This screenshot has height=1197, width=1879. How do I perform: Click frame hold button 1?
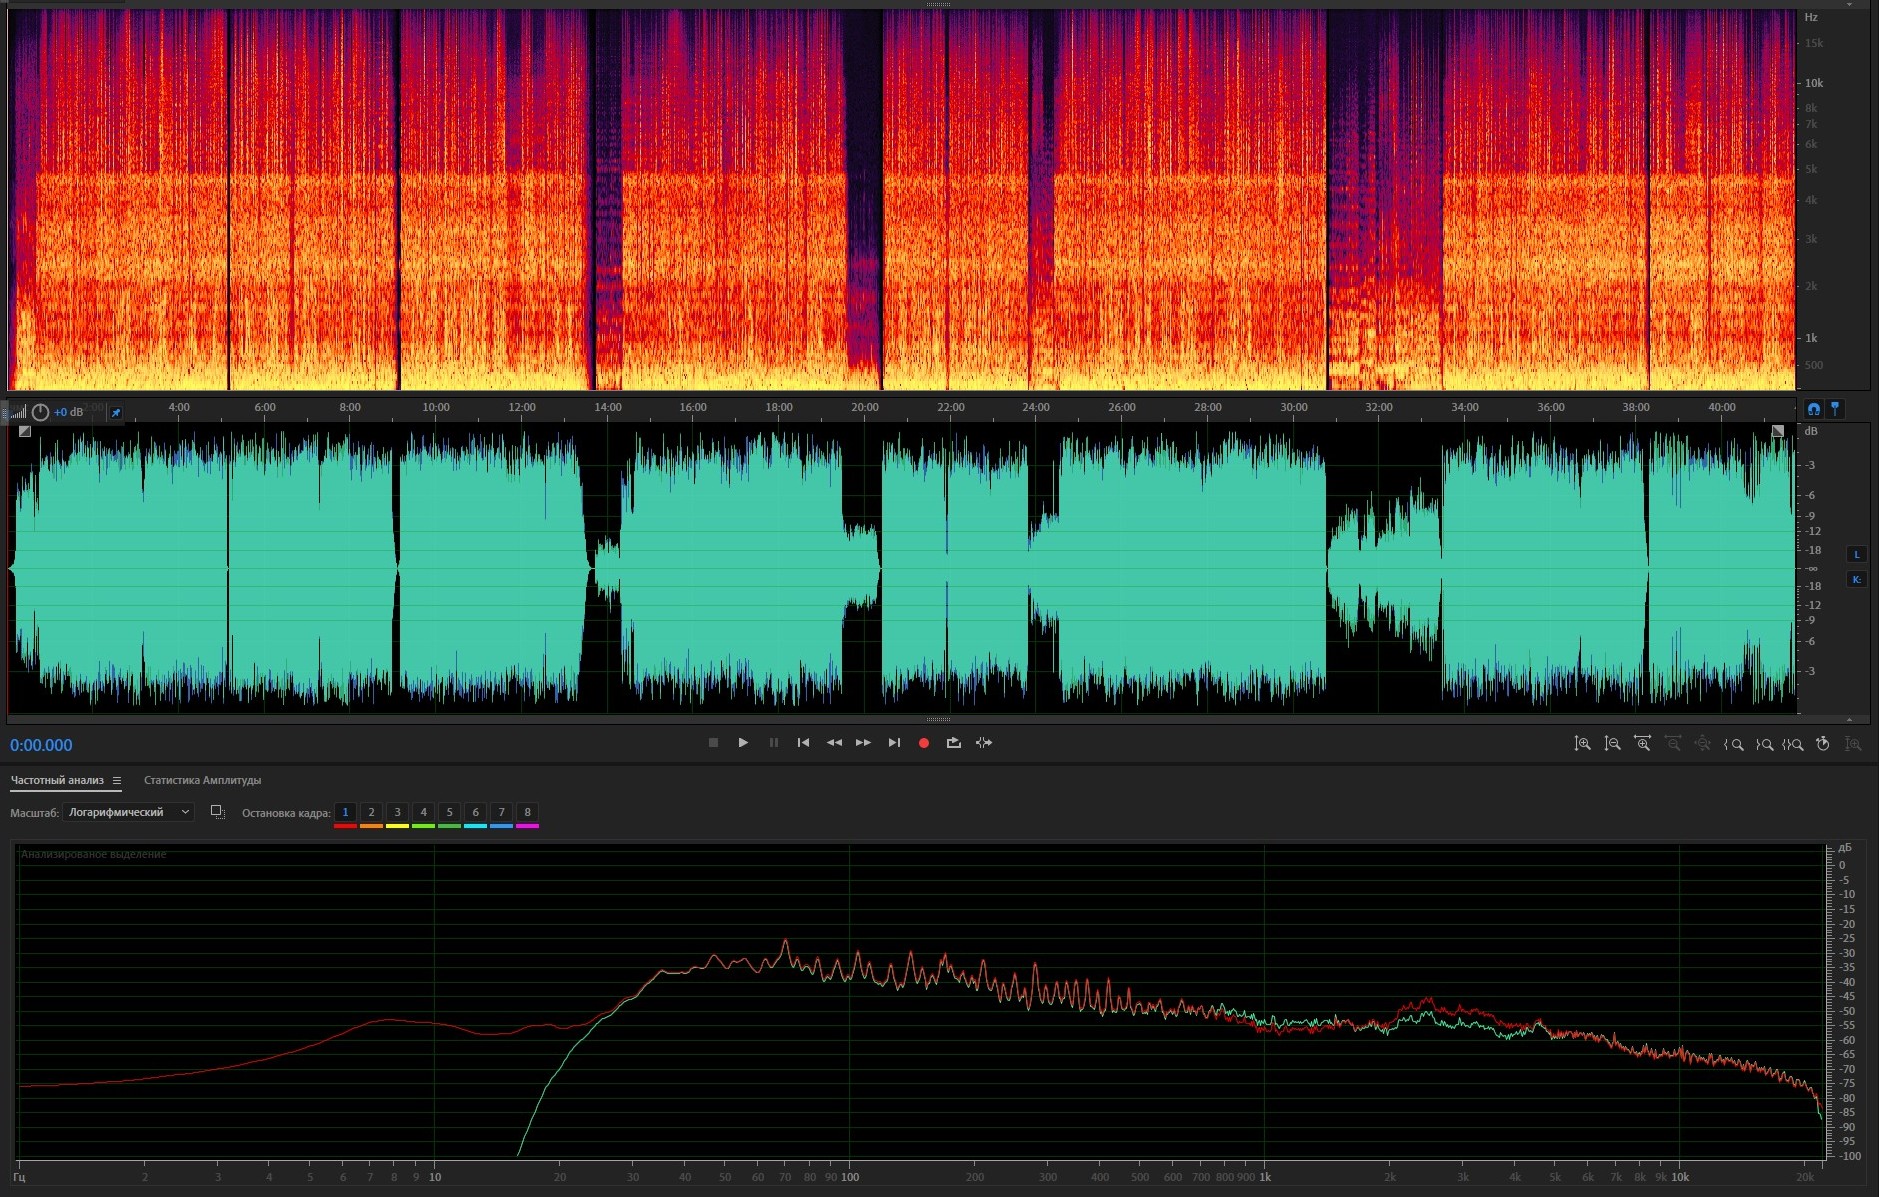345,813
